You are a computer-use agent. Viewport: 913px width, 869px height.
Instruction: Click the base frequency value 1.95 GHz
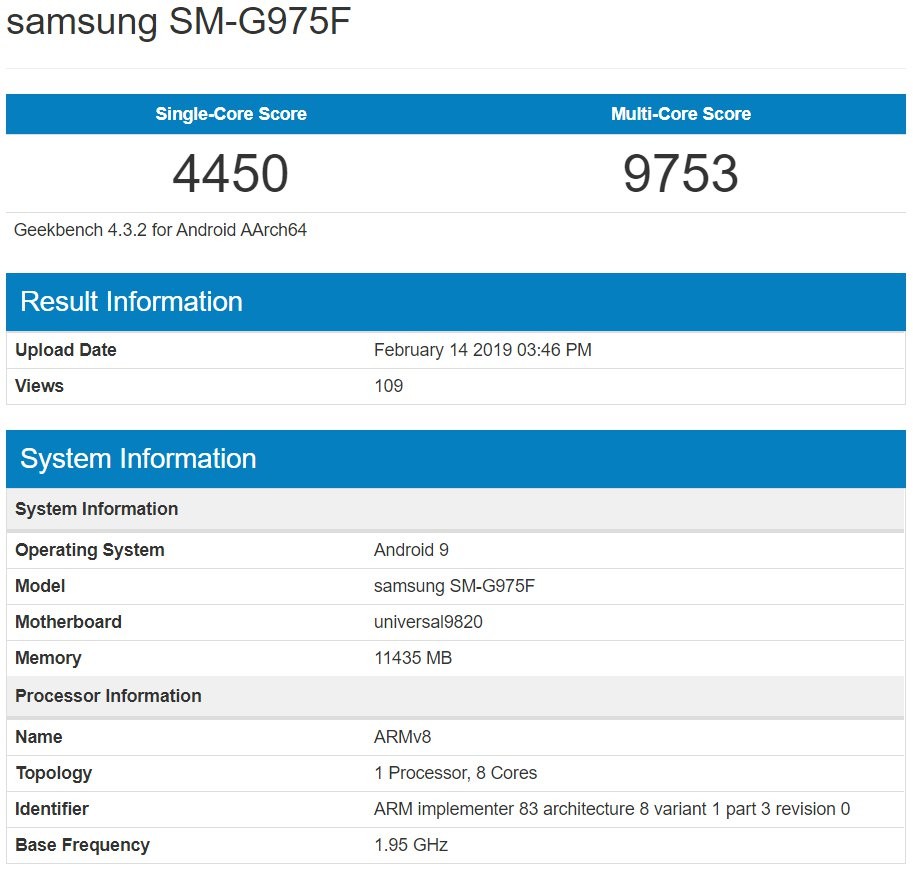coord(410,845)
